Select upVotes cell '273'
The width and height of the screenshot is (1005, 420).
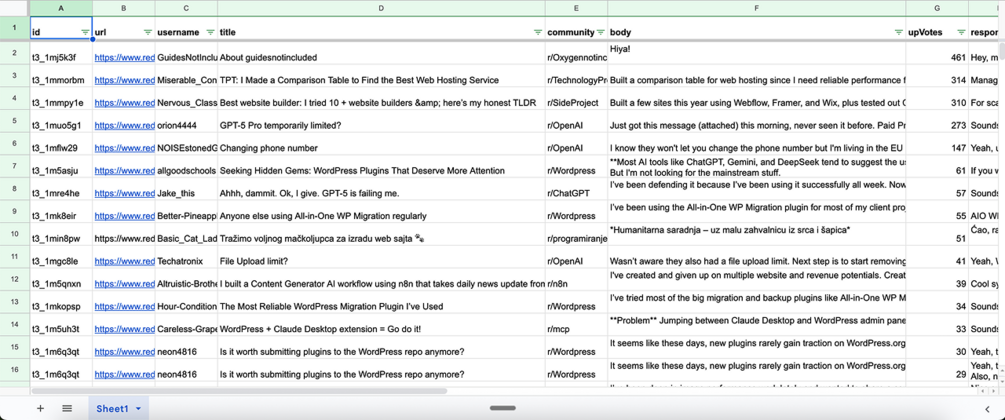[937, 121]
